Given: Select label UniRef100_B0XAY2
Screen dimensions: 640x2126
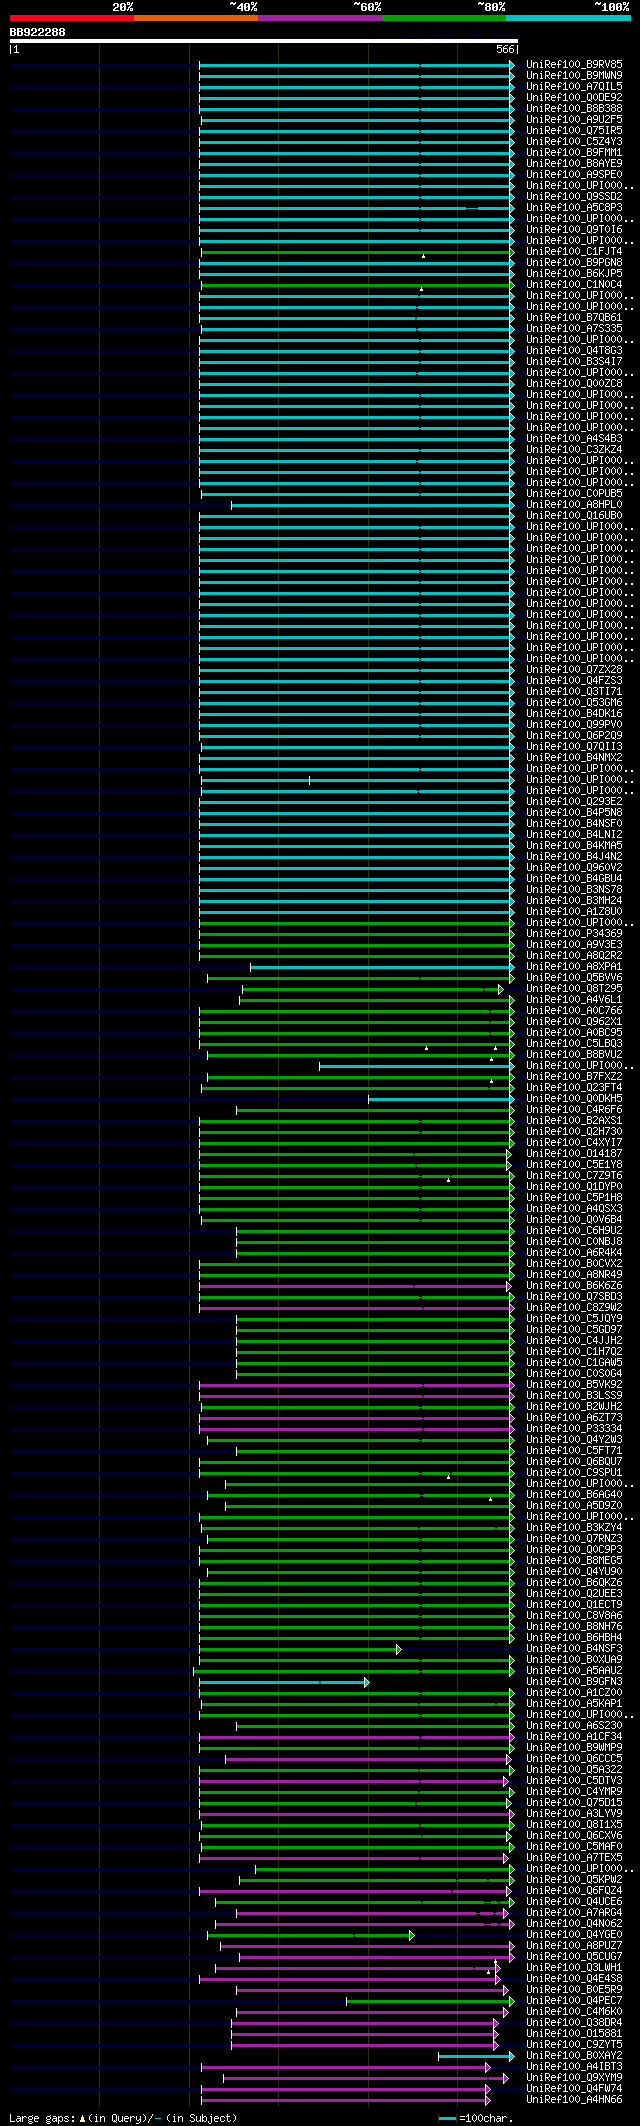Looking at the screenshot, I should (x=574, y=2055).
